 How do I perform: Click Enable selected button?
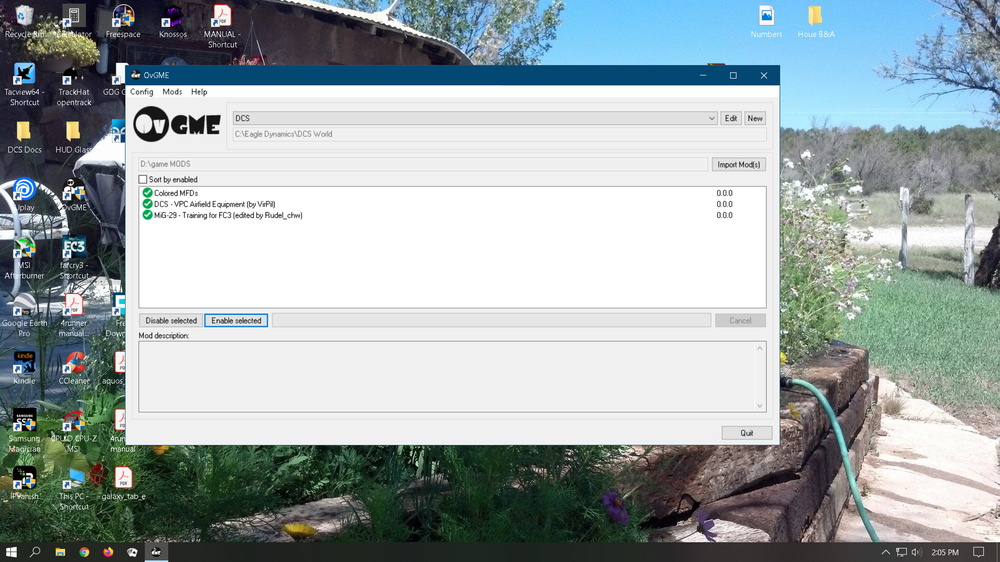(236, 321)
